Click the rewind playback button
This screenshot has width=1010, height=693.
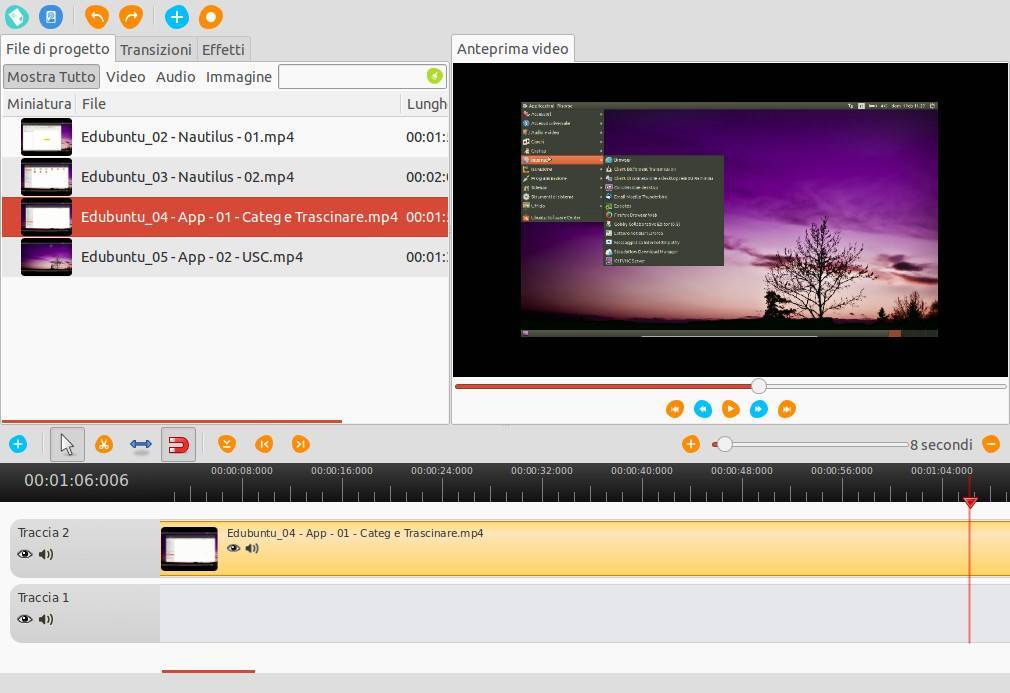pyautogui.click(x=703, y=409)
